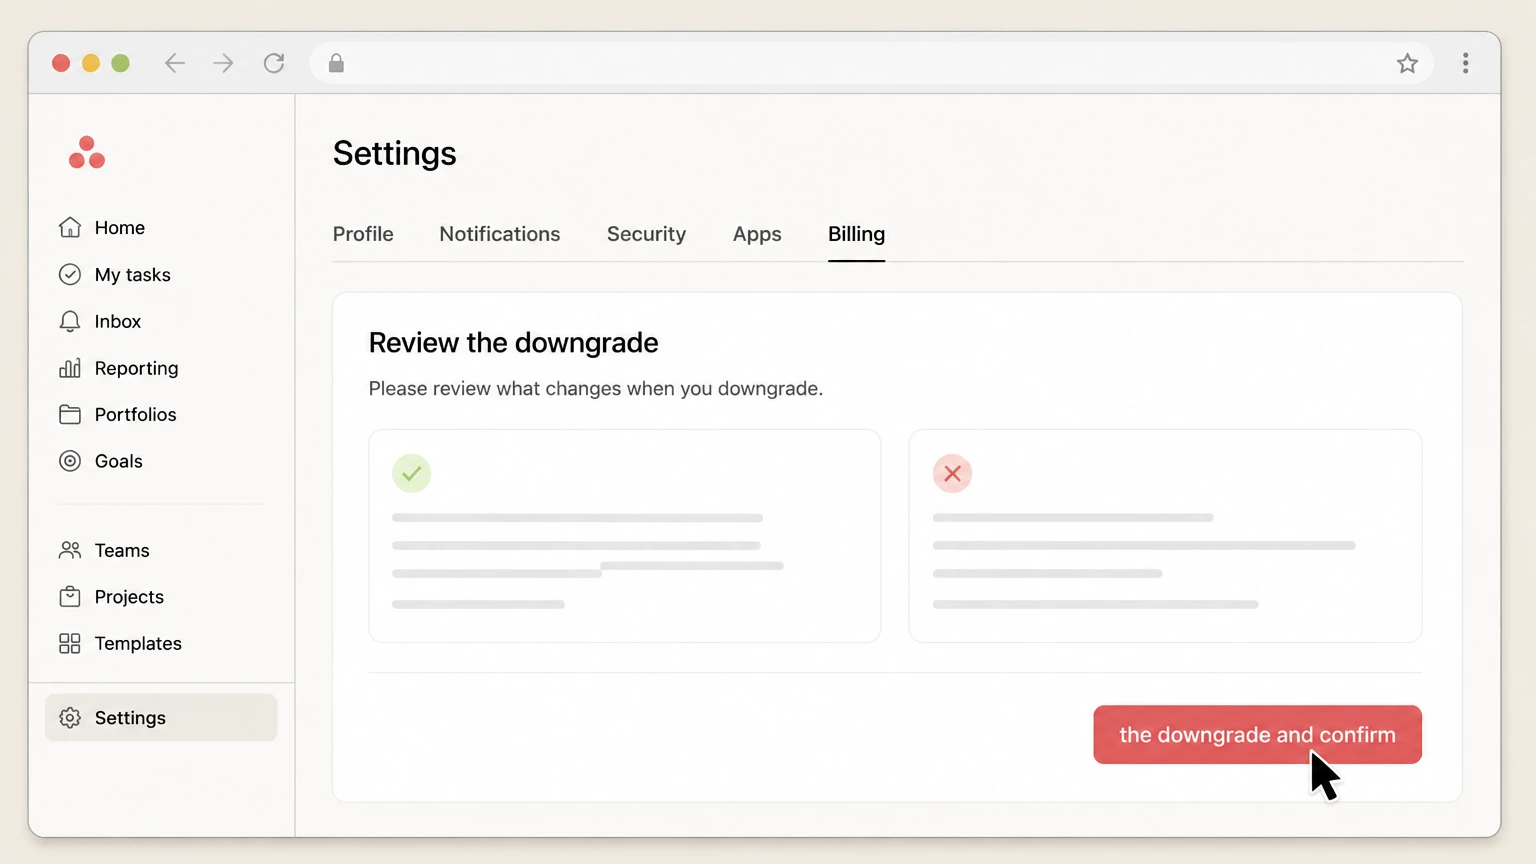Open Goals target icon

coord(70,461)
